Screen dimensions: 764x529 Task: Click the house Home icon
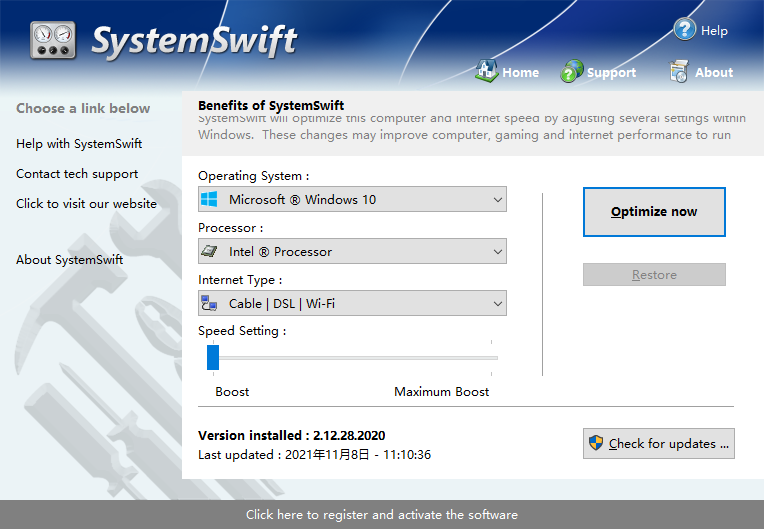486,71
